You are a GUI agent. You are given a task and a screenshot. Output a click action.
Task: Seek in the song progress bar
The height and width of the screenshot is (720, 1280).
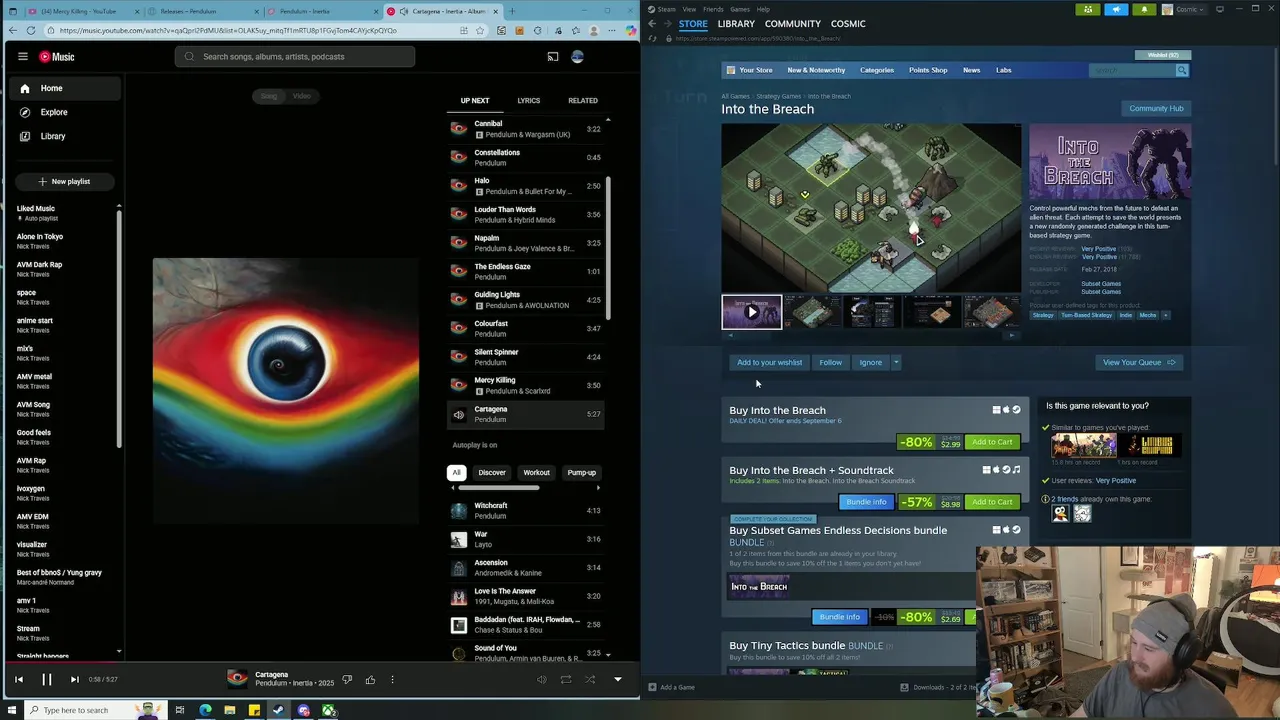click(x=320, y=661)
